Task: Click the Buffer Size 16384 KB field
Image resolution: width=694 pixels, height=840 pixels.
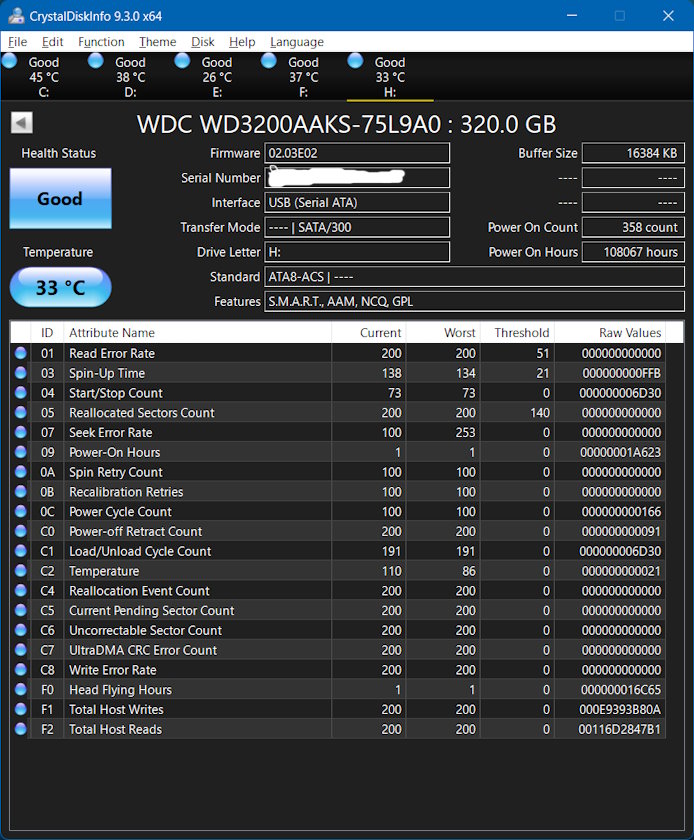Action: (633, 153)
